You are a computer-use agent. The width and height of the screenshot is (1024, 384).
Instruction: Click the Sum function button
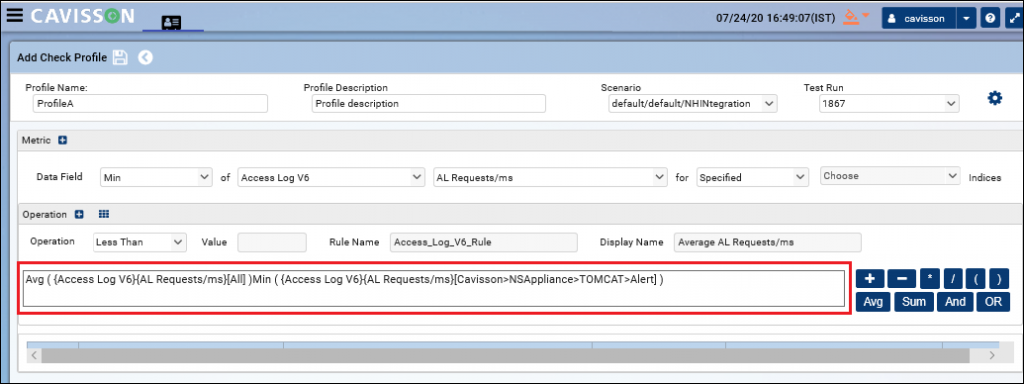(913, 302)
